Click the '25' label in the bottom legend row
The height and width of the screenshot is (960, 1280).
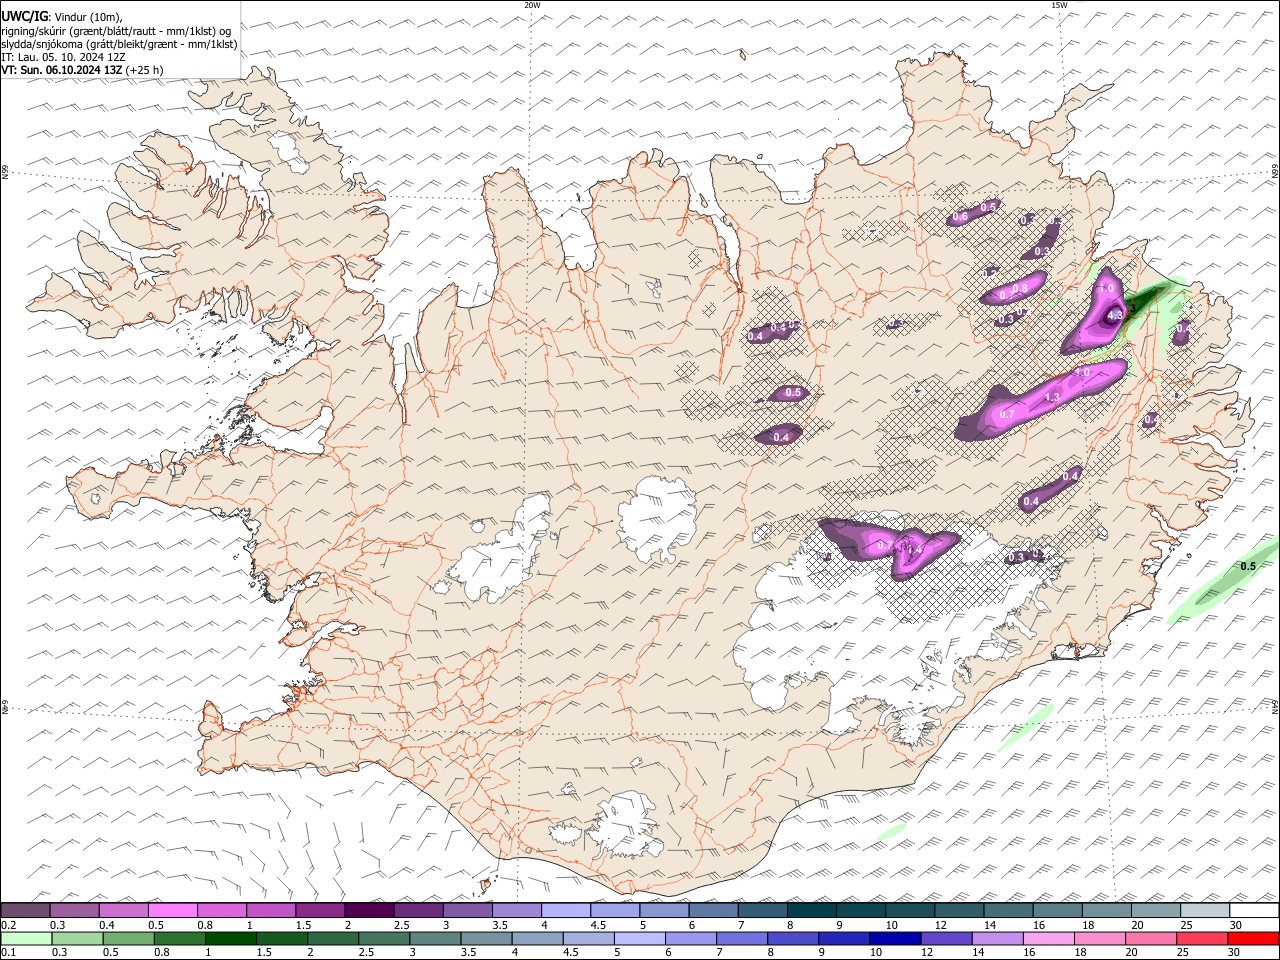(x=1183, y=952)
